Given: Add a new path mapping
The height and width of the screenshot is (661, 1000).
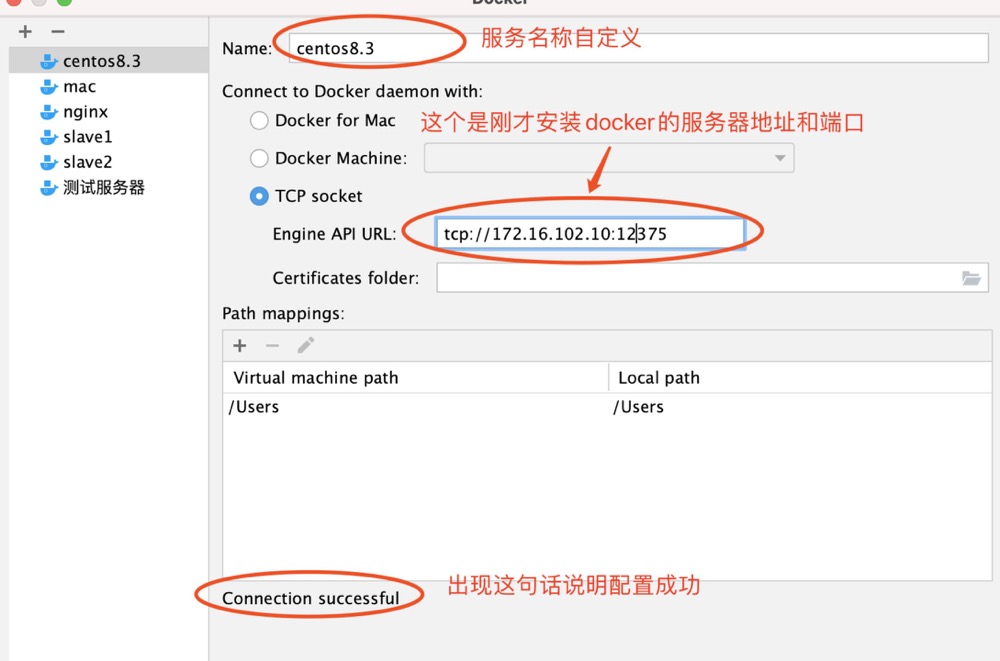Looking at the screenshot, I should point(240,345).
